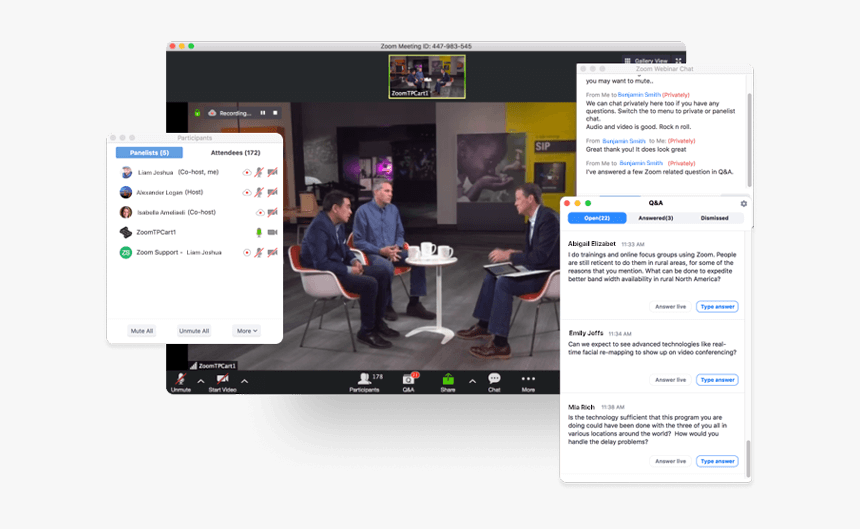Image resolution: width=860 pixels, height=529 pixels.
Task: Toggle Isabella Ameliadi's video off icon
Action: point(272,212)
